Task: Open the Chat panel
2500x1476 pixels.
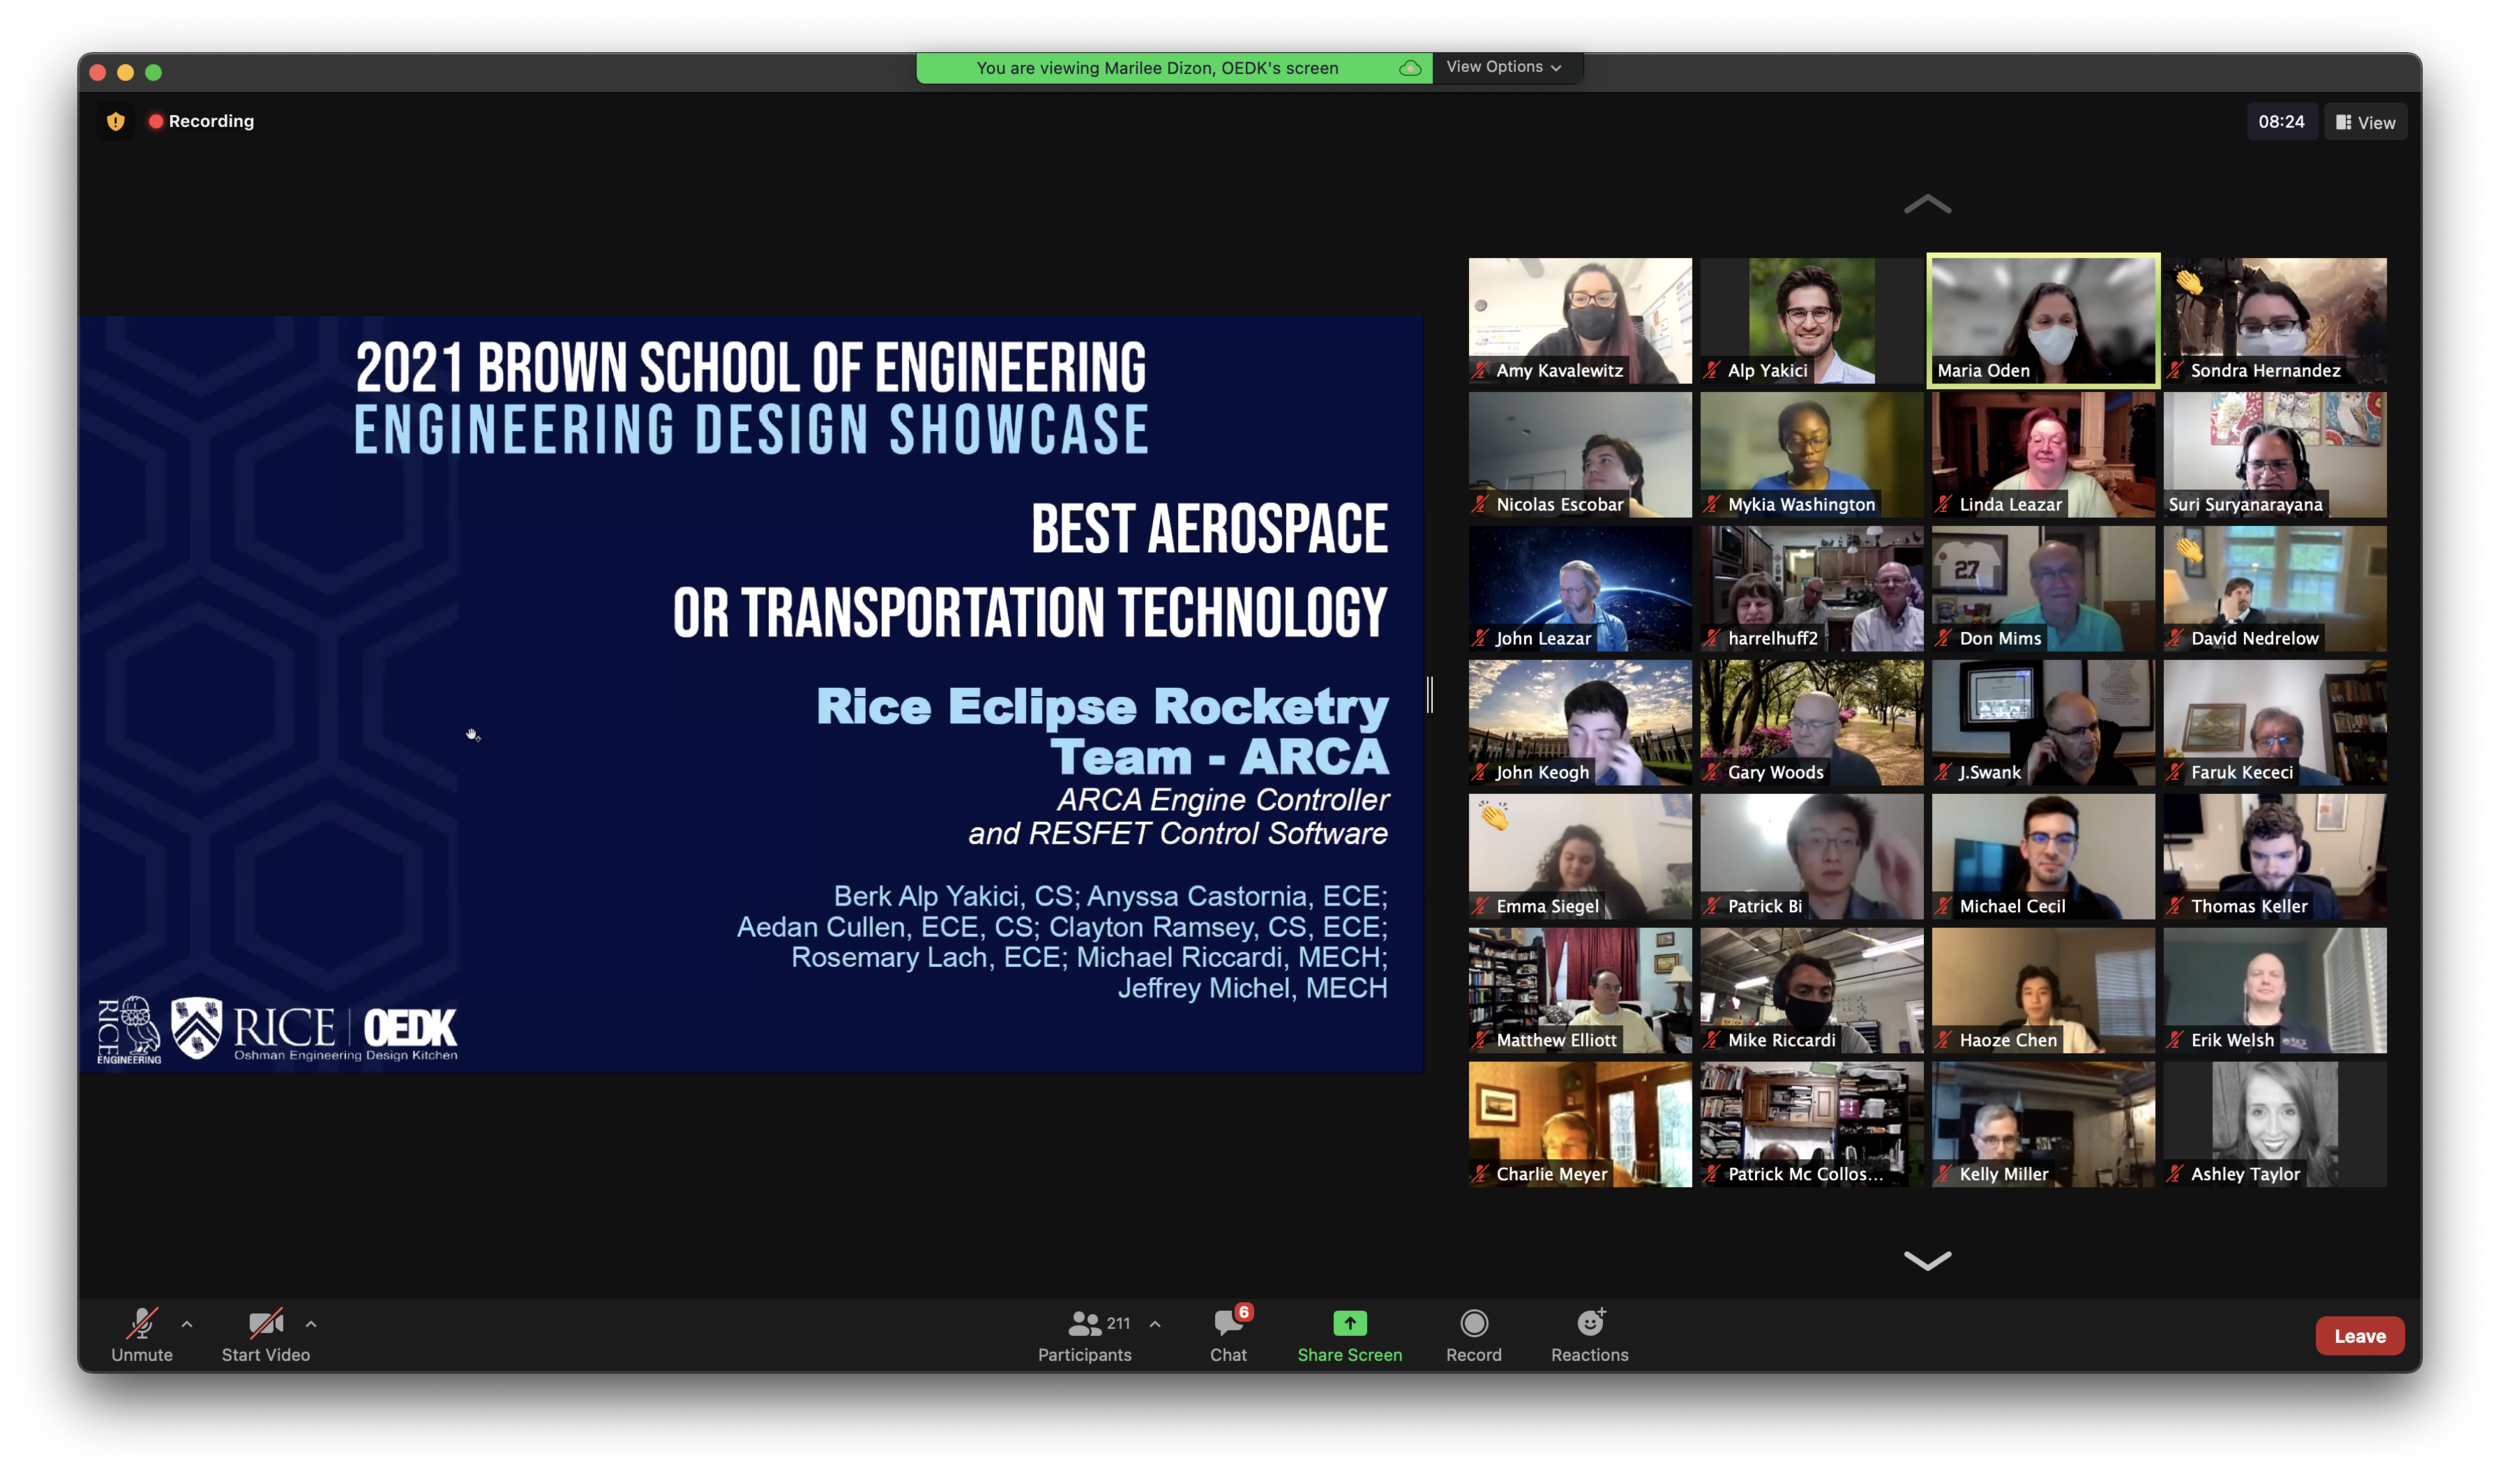Action: click(1228, 1324)
